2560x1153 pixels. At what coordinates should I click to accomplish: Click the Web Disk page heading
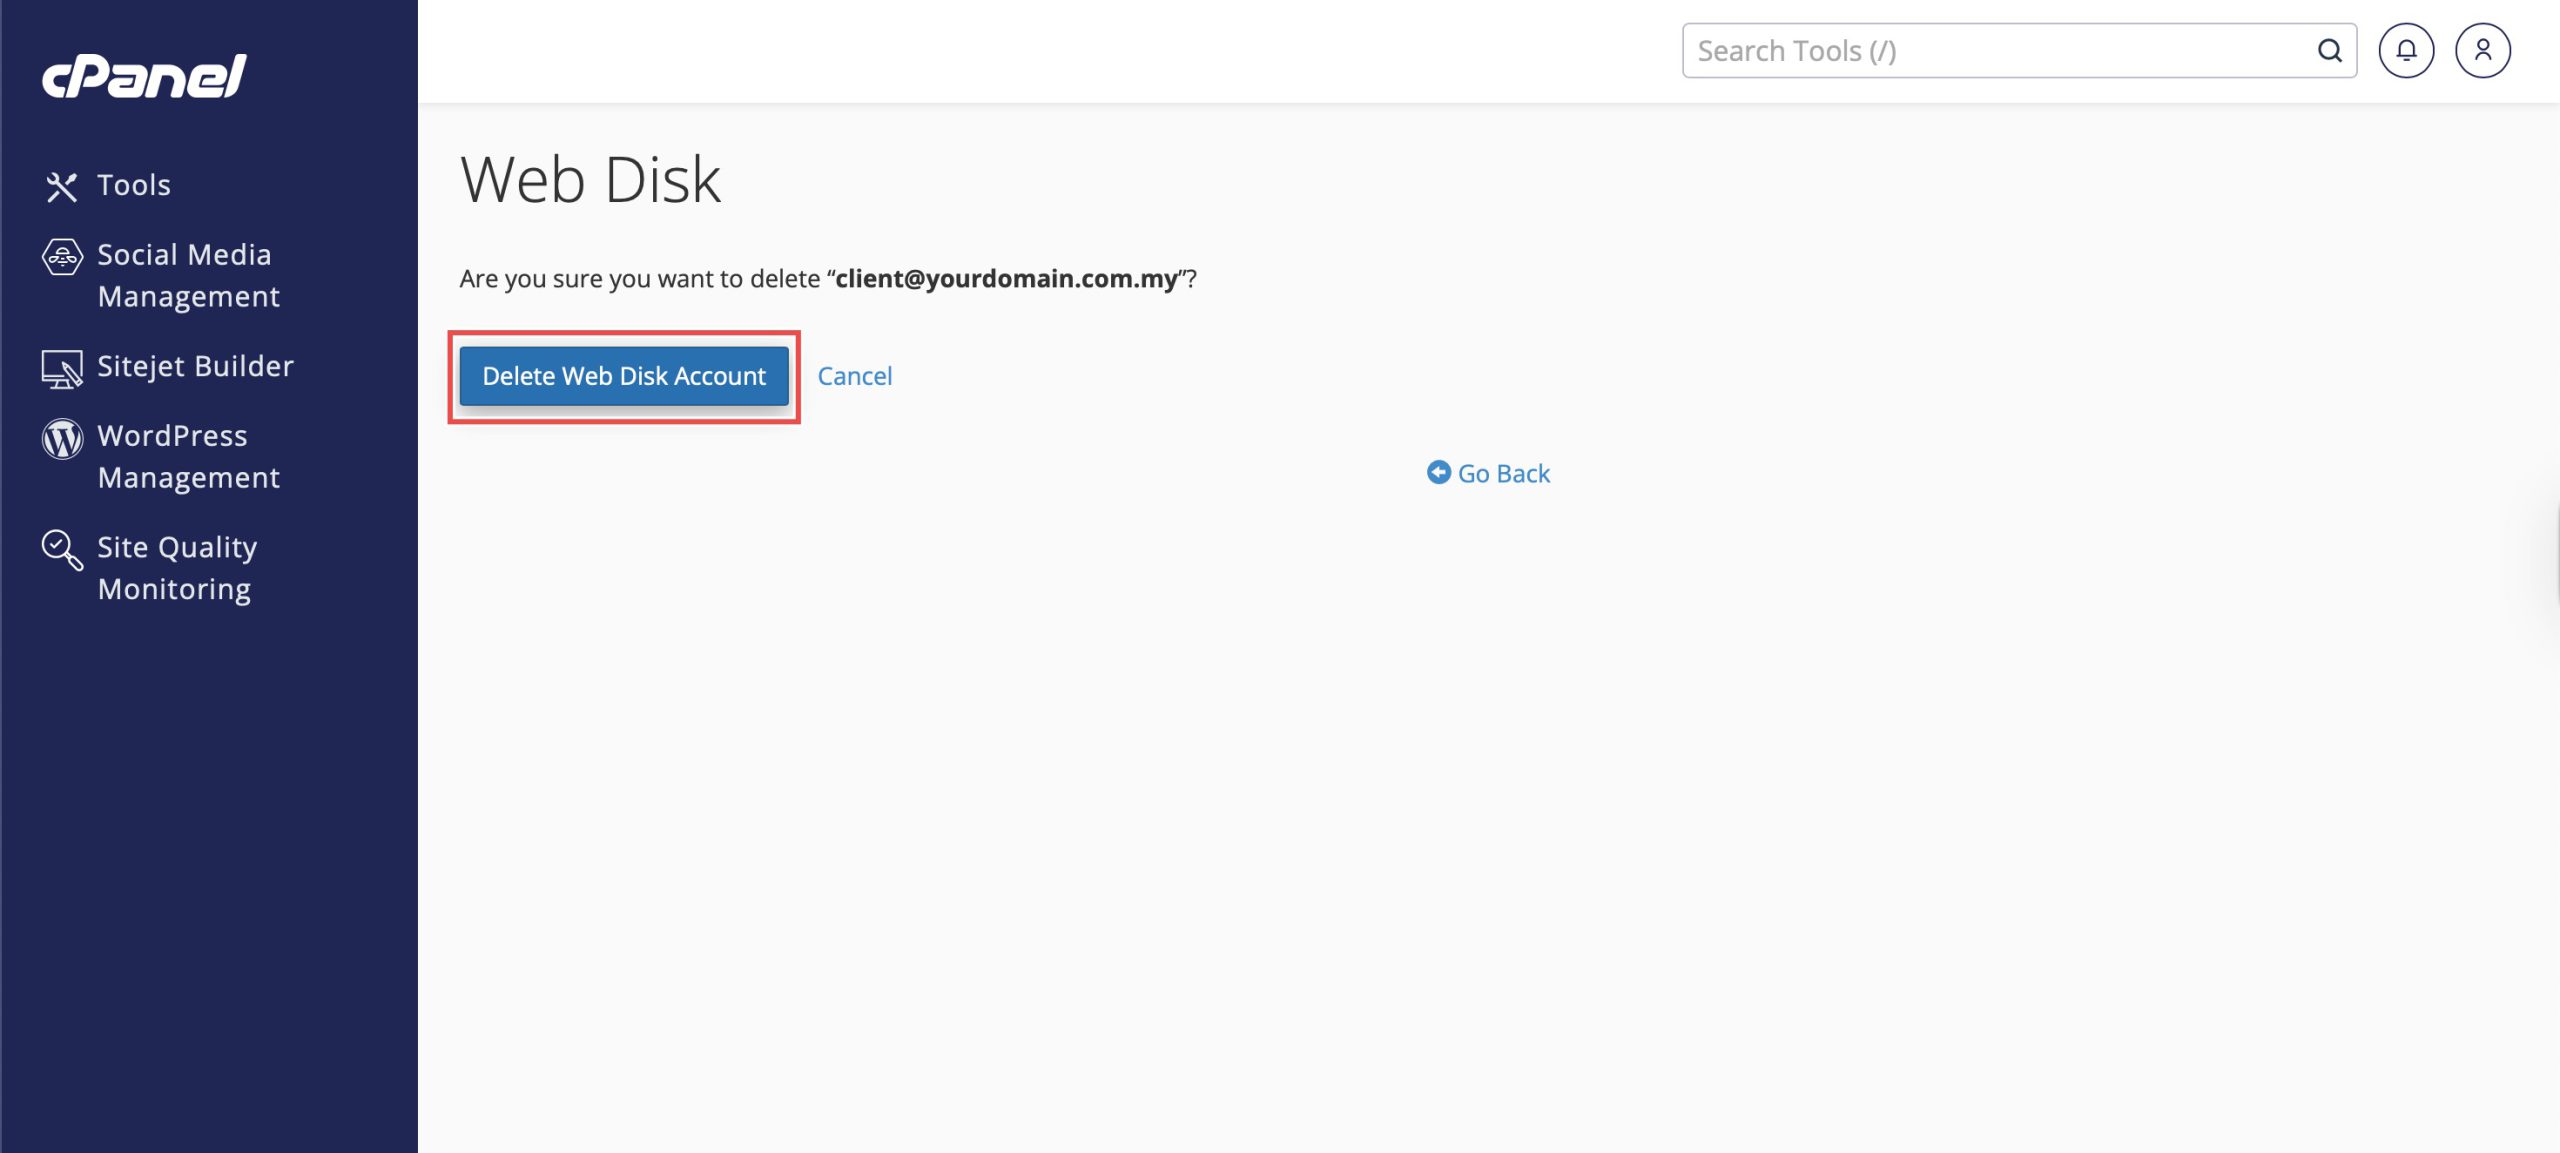pyautogui.click(x=590, y=180)
